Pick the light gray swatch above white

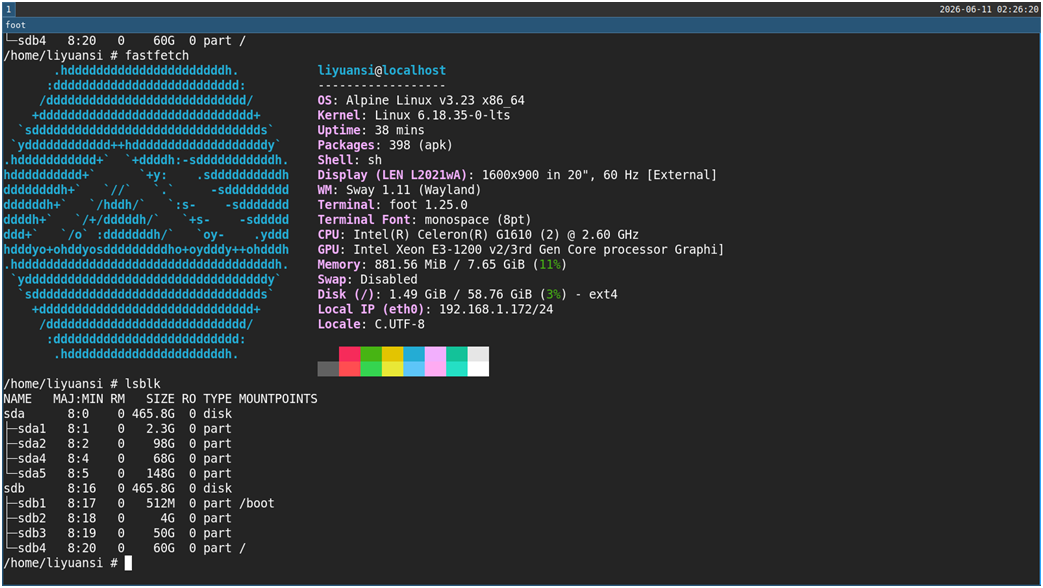[x=478, y=354]
